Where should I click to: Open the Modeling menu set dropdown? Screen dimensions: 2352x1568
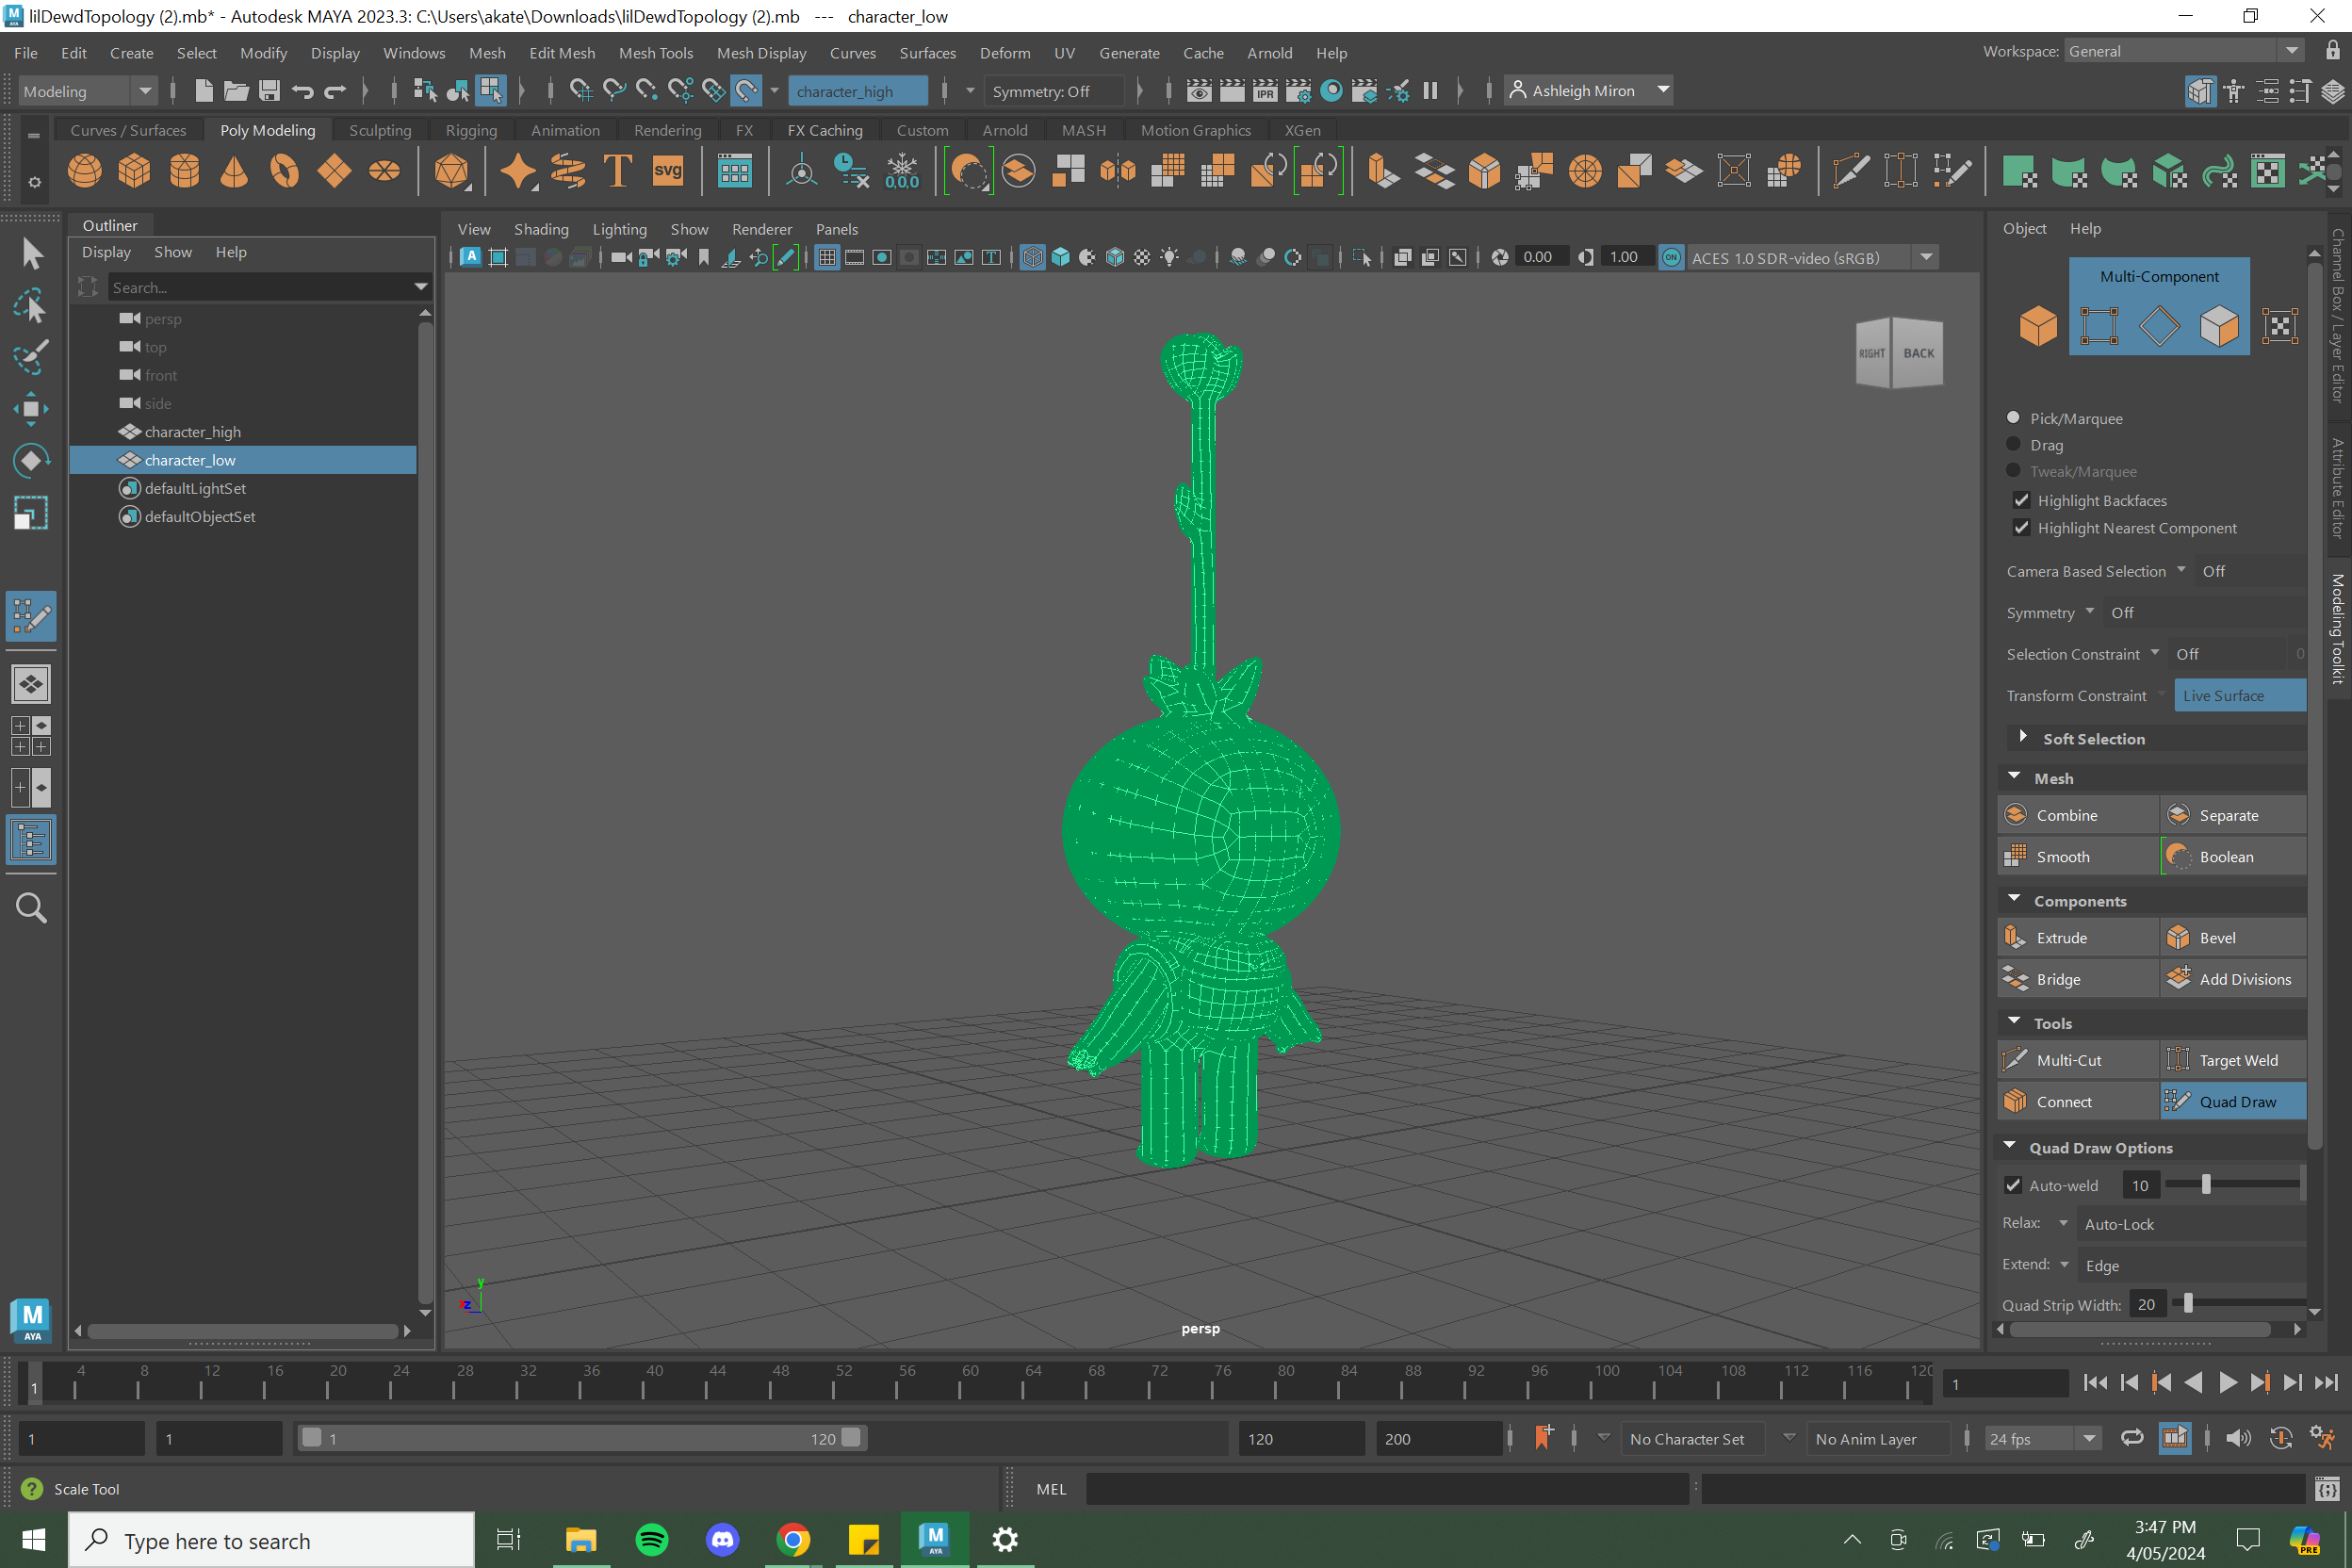click(88, 91)
